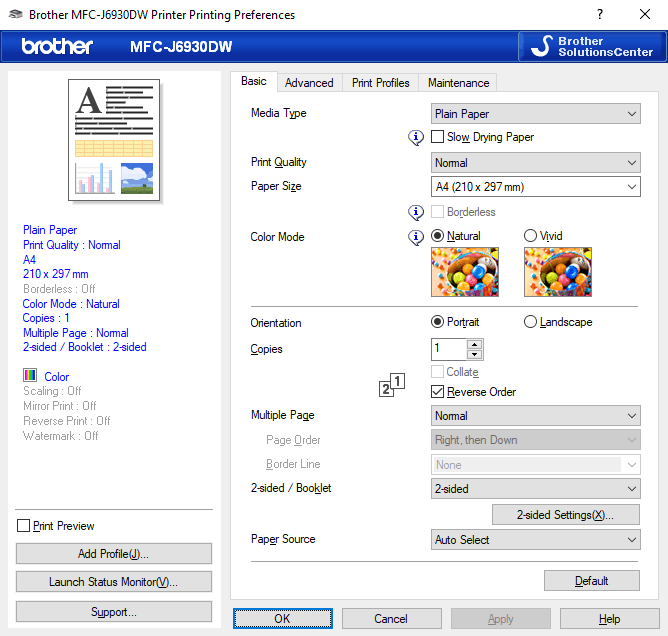Open 2-sided Settings dialog
Screen dimensions: 668x636
[566, 515]
